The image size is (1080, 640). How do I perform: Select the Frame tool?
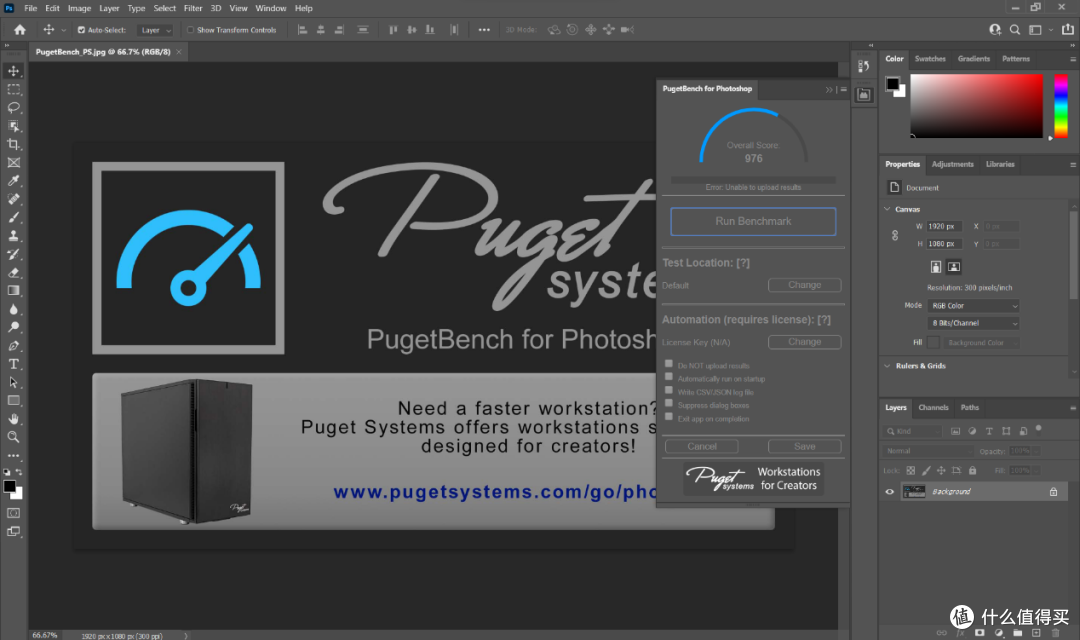[13, 163]
